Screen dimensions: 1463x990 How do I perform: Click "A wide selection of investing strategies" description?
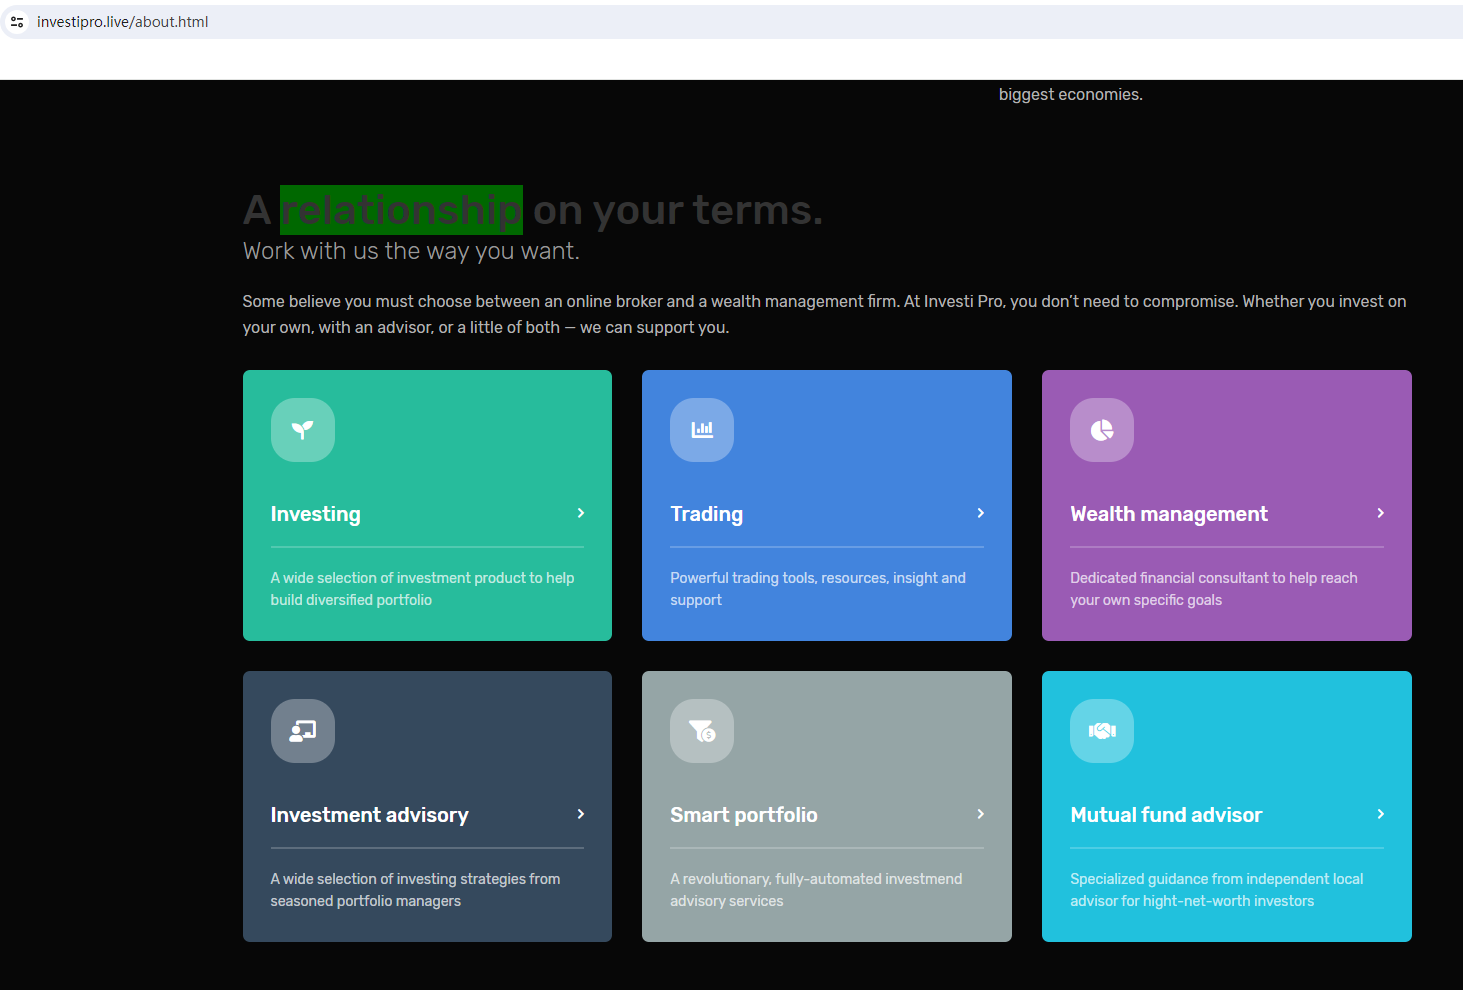(x=415, y=890)
